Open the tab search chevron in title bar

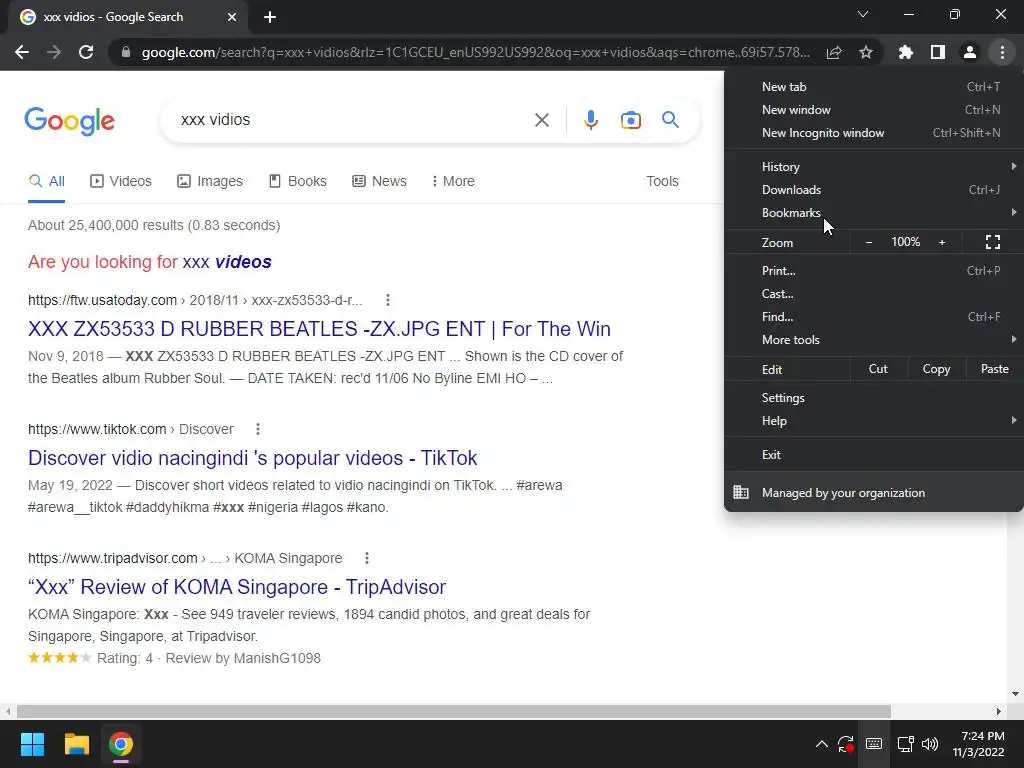pyautogui.click(x=863, y=14)
